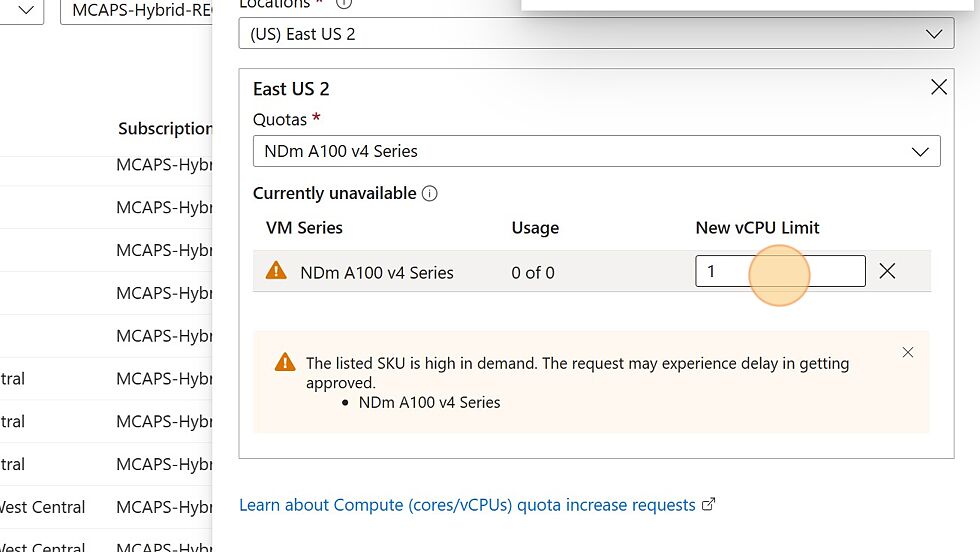Click the New vCPU Limit input field
The width and height of the screenshot is (980, 552).
(780, 271)
